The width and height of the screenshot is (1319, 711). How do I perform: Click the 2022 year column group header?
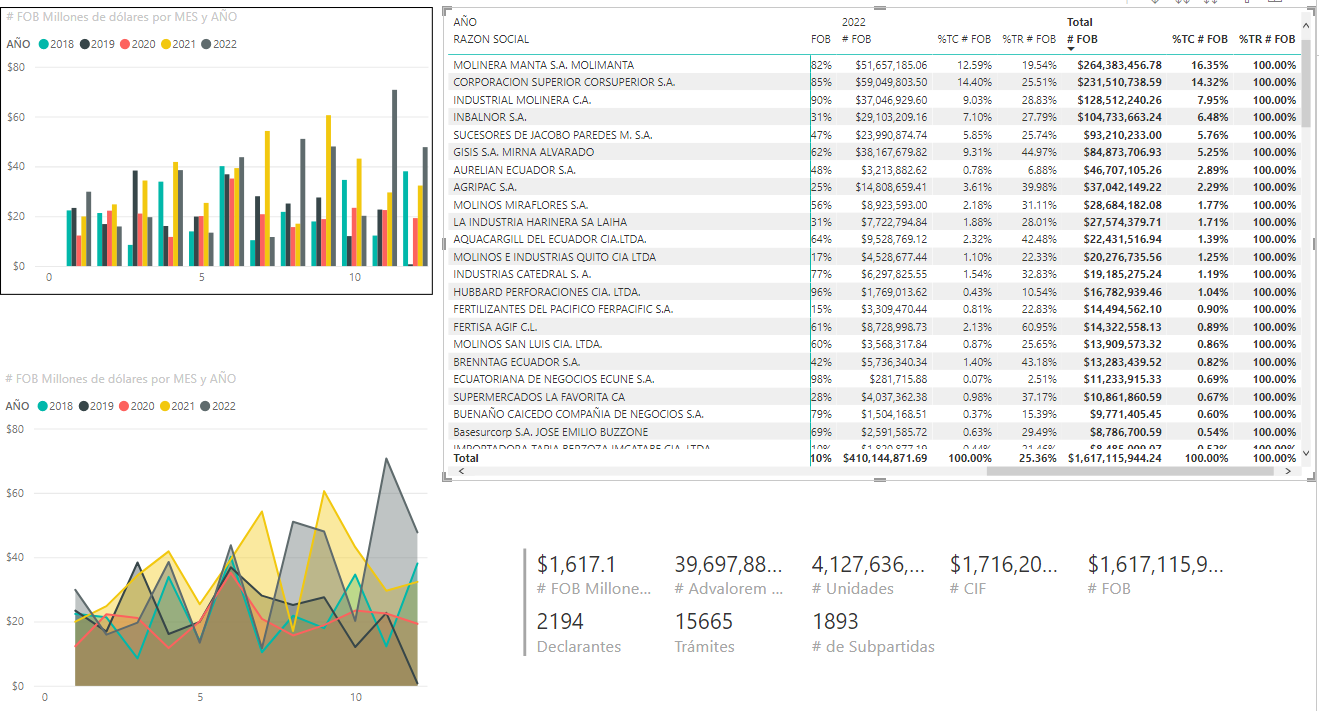pos(854,22)
